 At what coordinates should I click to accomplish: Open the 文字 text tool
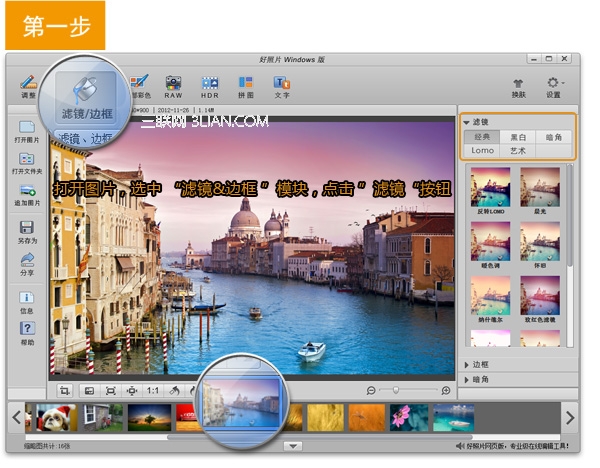(x=282, y=86)
